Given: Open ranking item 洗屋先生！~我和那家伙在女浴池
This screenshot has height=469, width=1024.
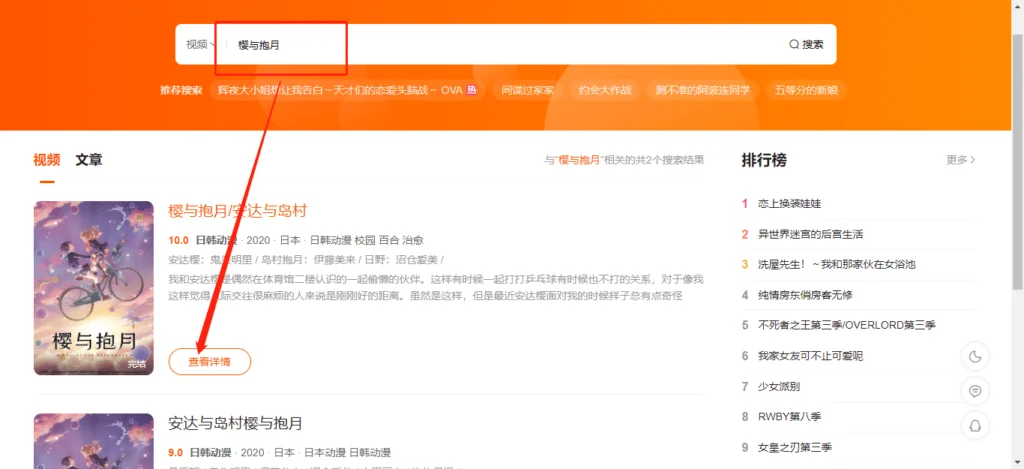Looking at the screenshot, I should coord(837,265).
